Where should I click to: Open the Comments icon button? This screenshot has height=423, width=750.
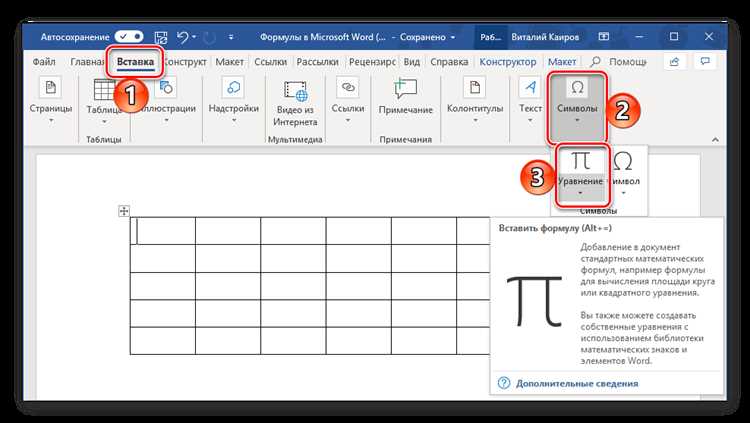(705, 62)
